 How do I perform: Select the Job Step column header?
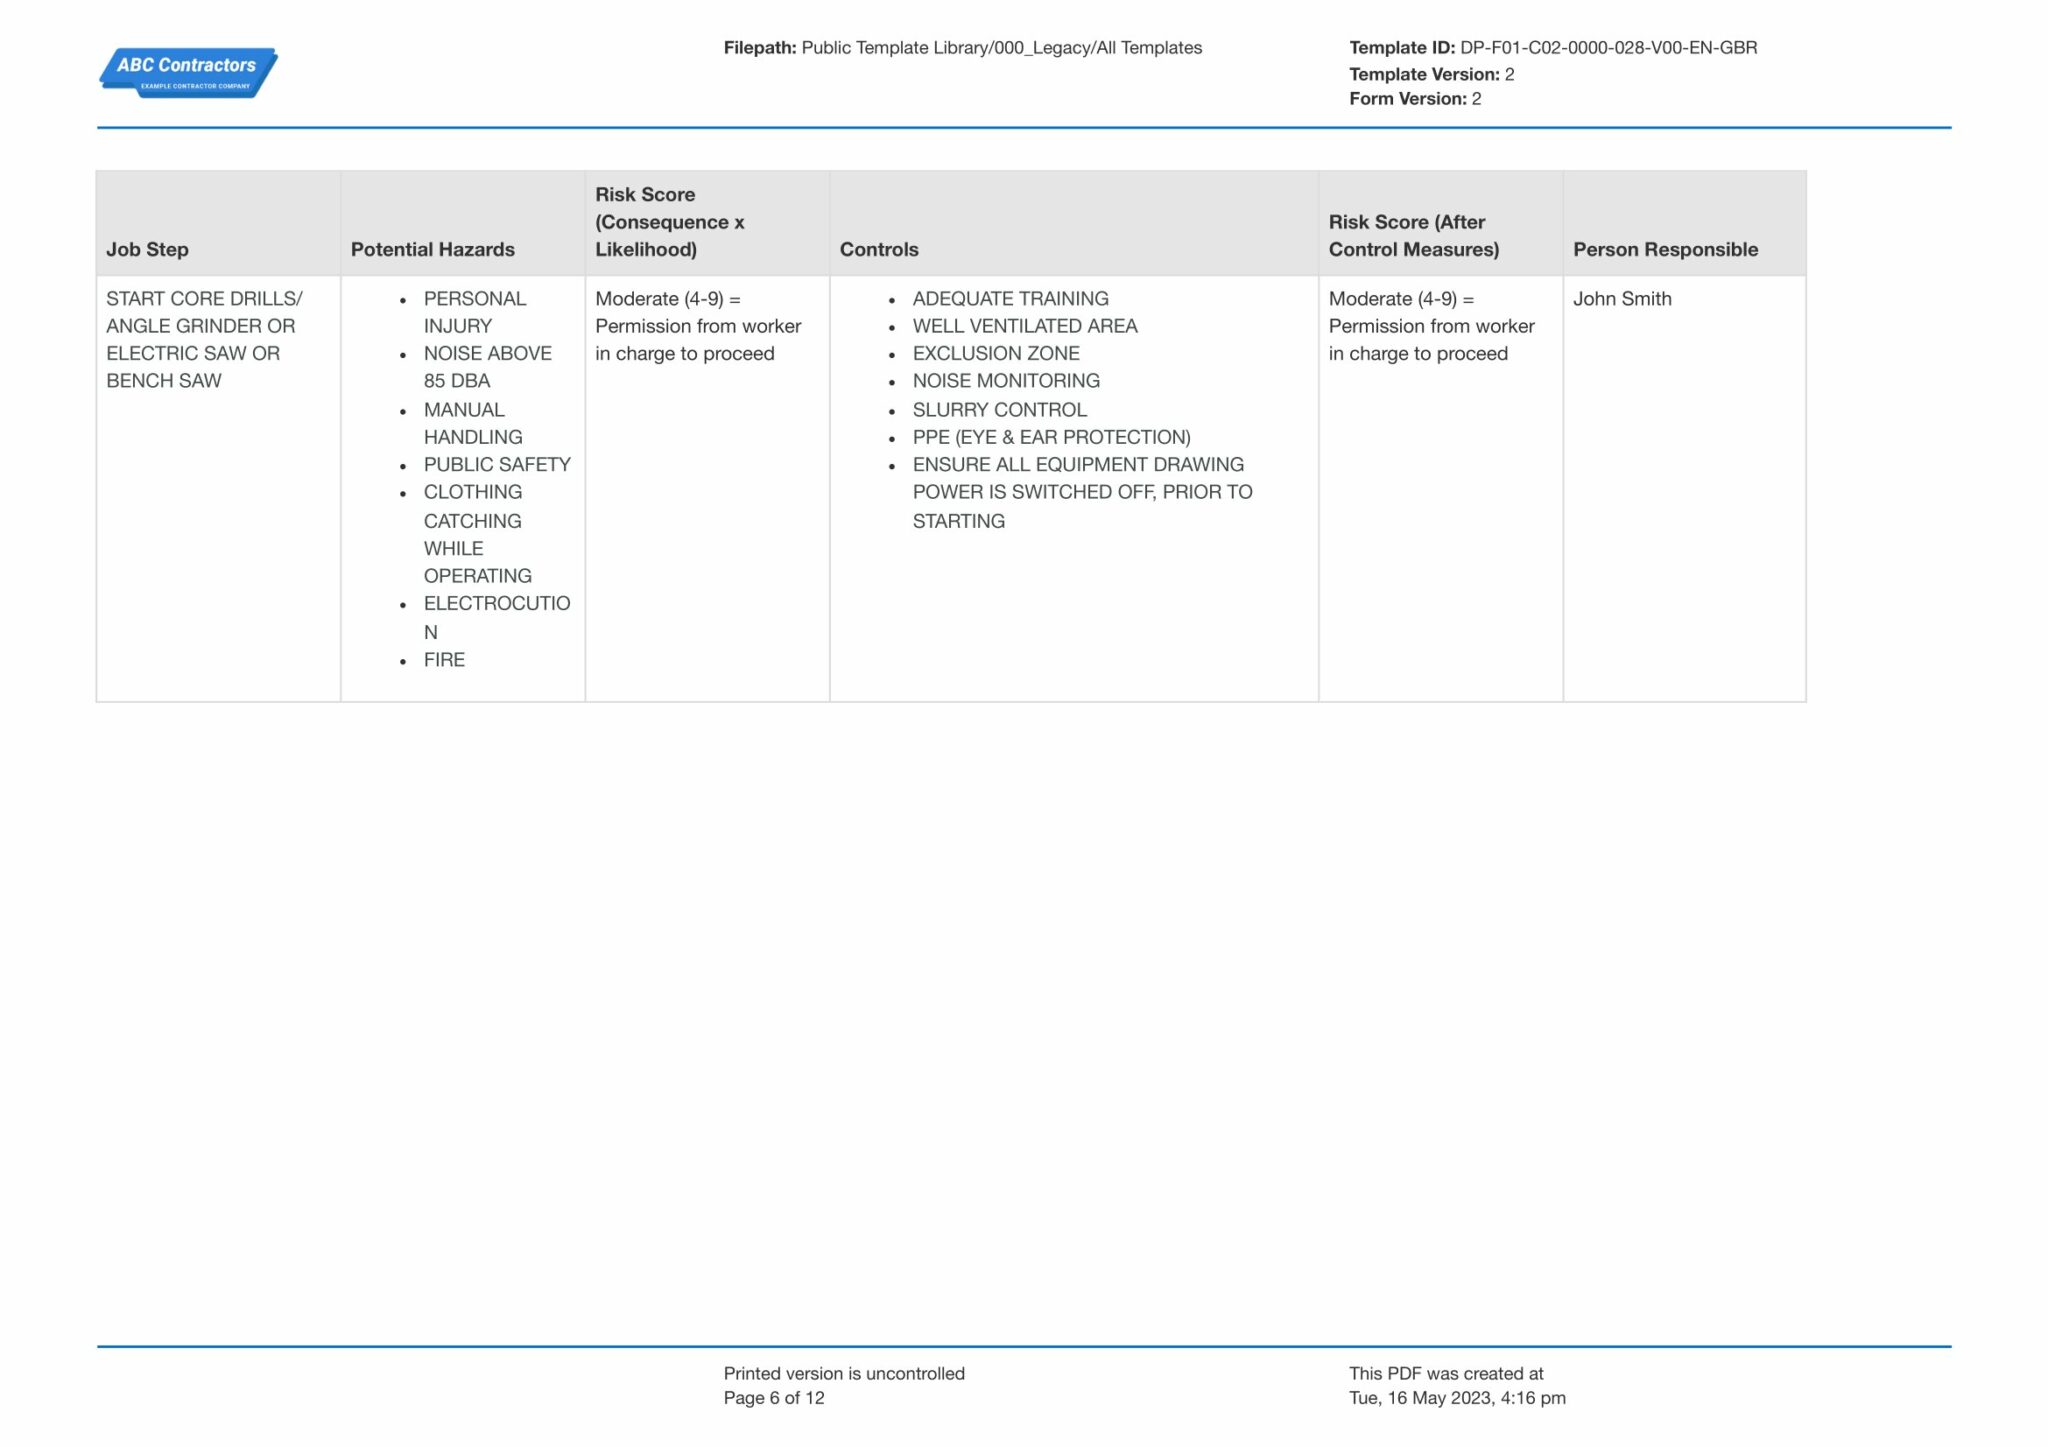tap(138, 249)
